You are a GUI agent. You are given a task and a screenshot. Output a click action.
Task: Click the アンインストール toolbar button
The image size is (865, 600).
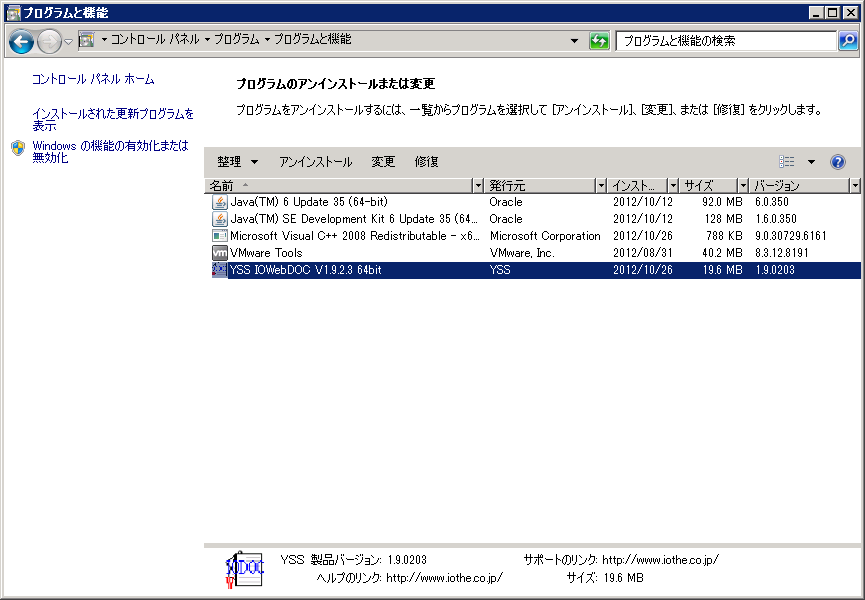tap(316, 162)
